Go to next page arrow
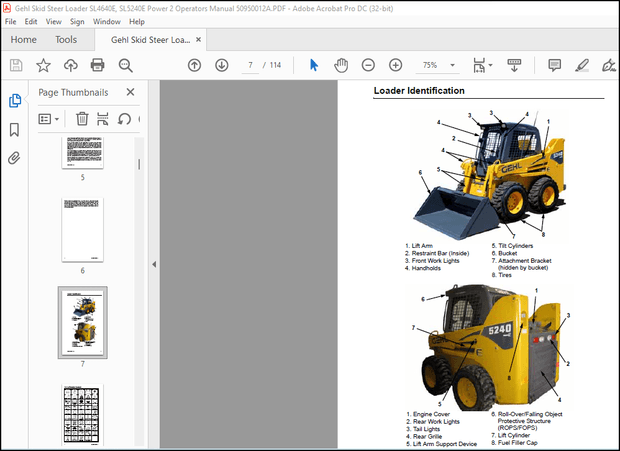 (x=221, y=65)
